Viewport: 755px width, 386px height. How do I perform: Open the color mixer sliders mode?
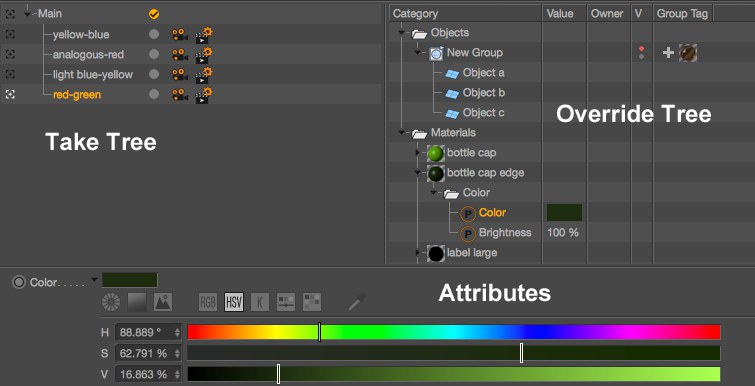(286, 302)
